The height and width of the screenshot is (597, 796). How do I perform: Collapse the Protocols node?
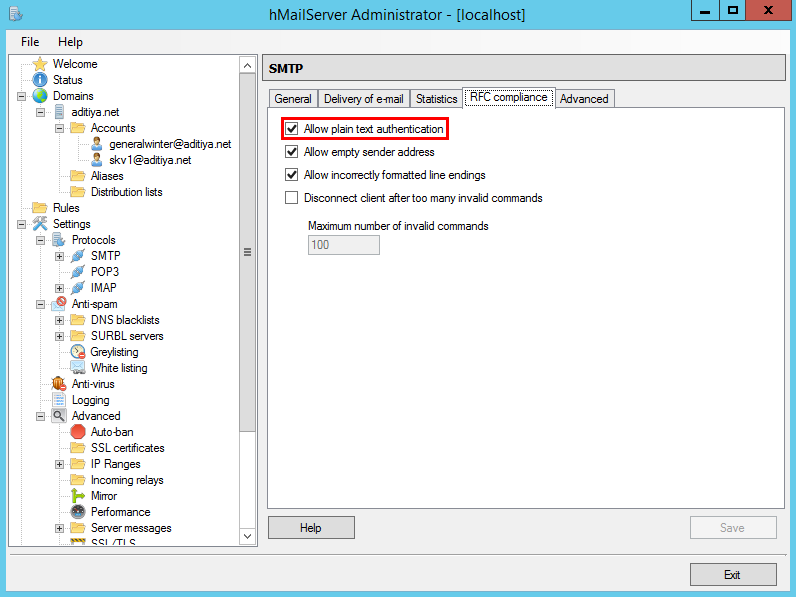pos(41,240)
